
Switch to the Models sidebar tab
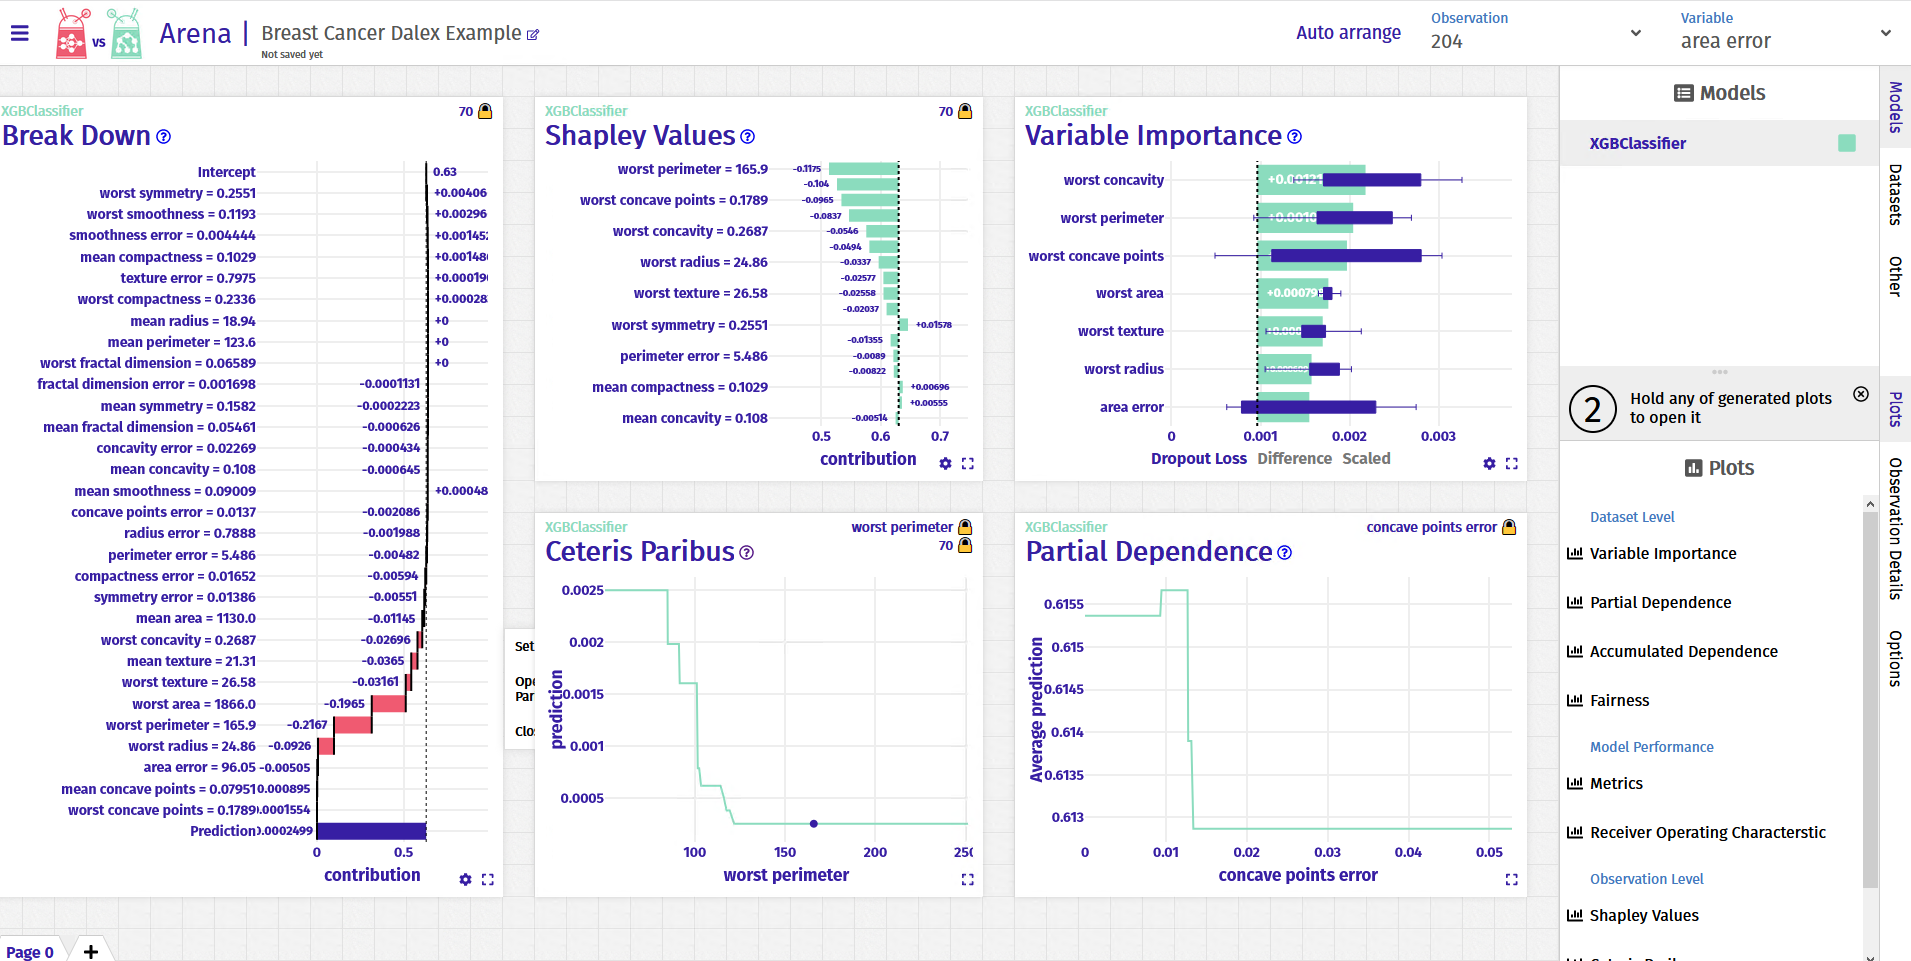click(x=1895, y=108)
